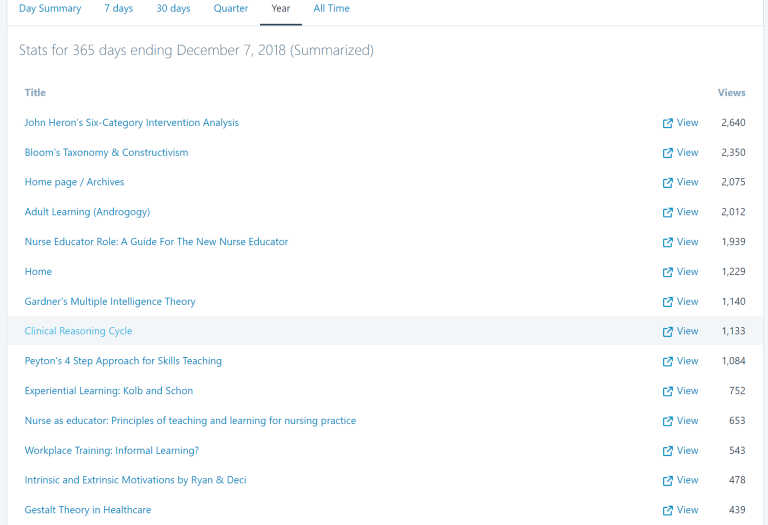Click the Views column header

tap(731, 93)
